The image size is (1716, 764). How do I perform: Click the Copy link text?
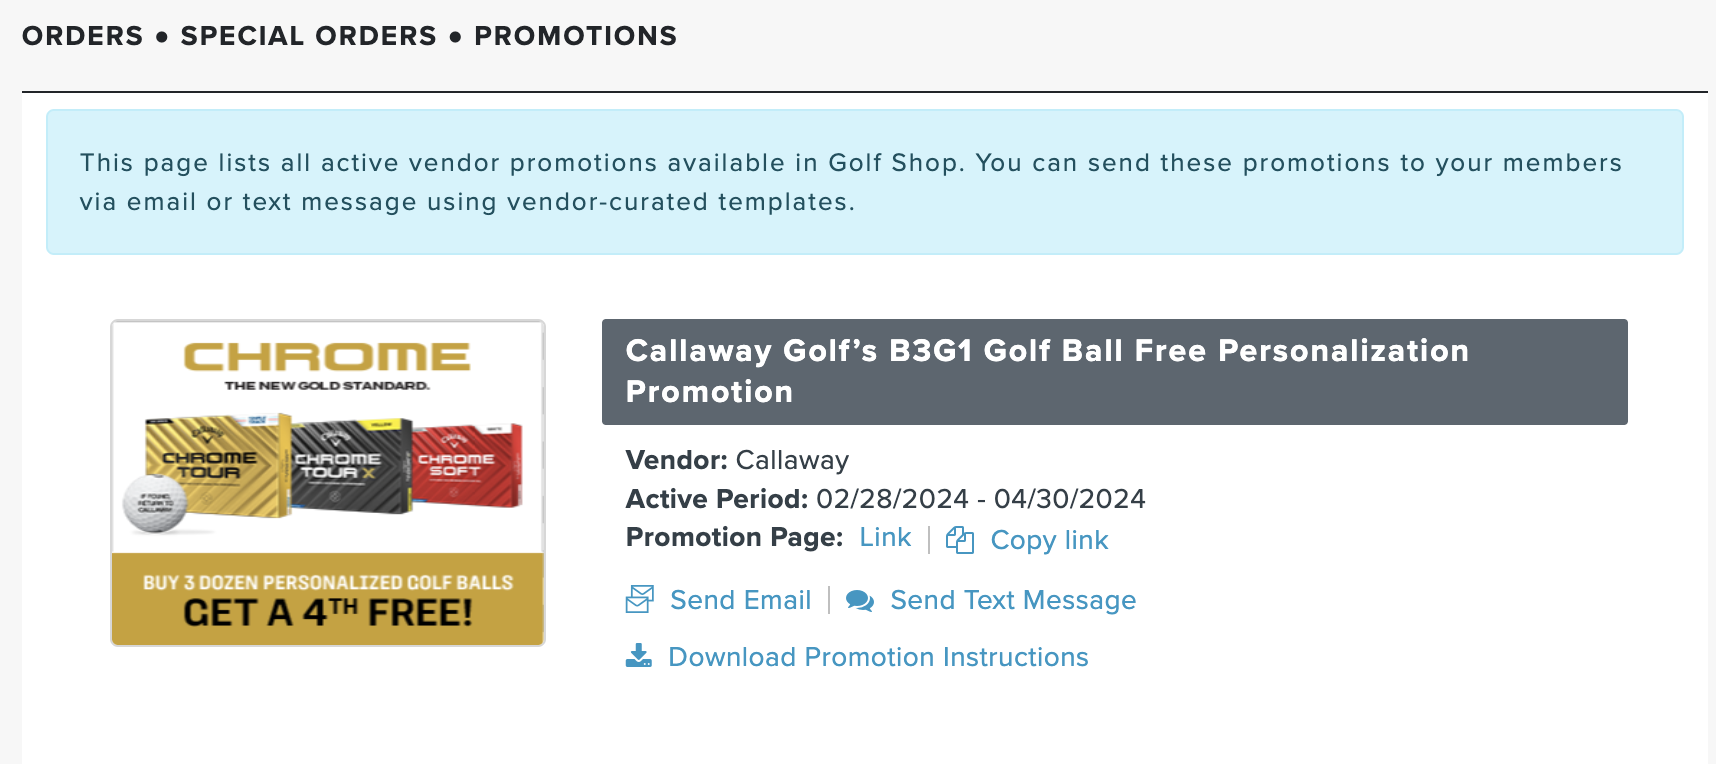tap(1049, 540)
